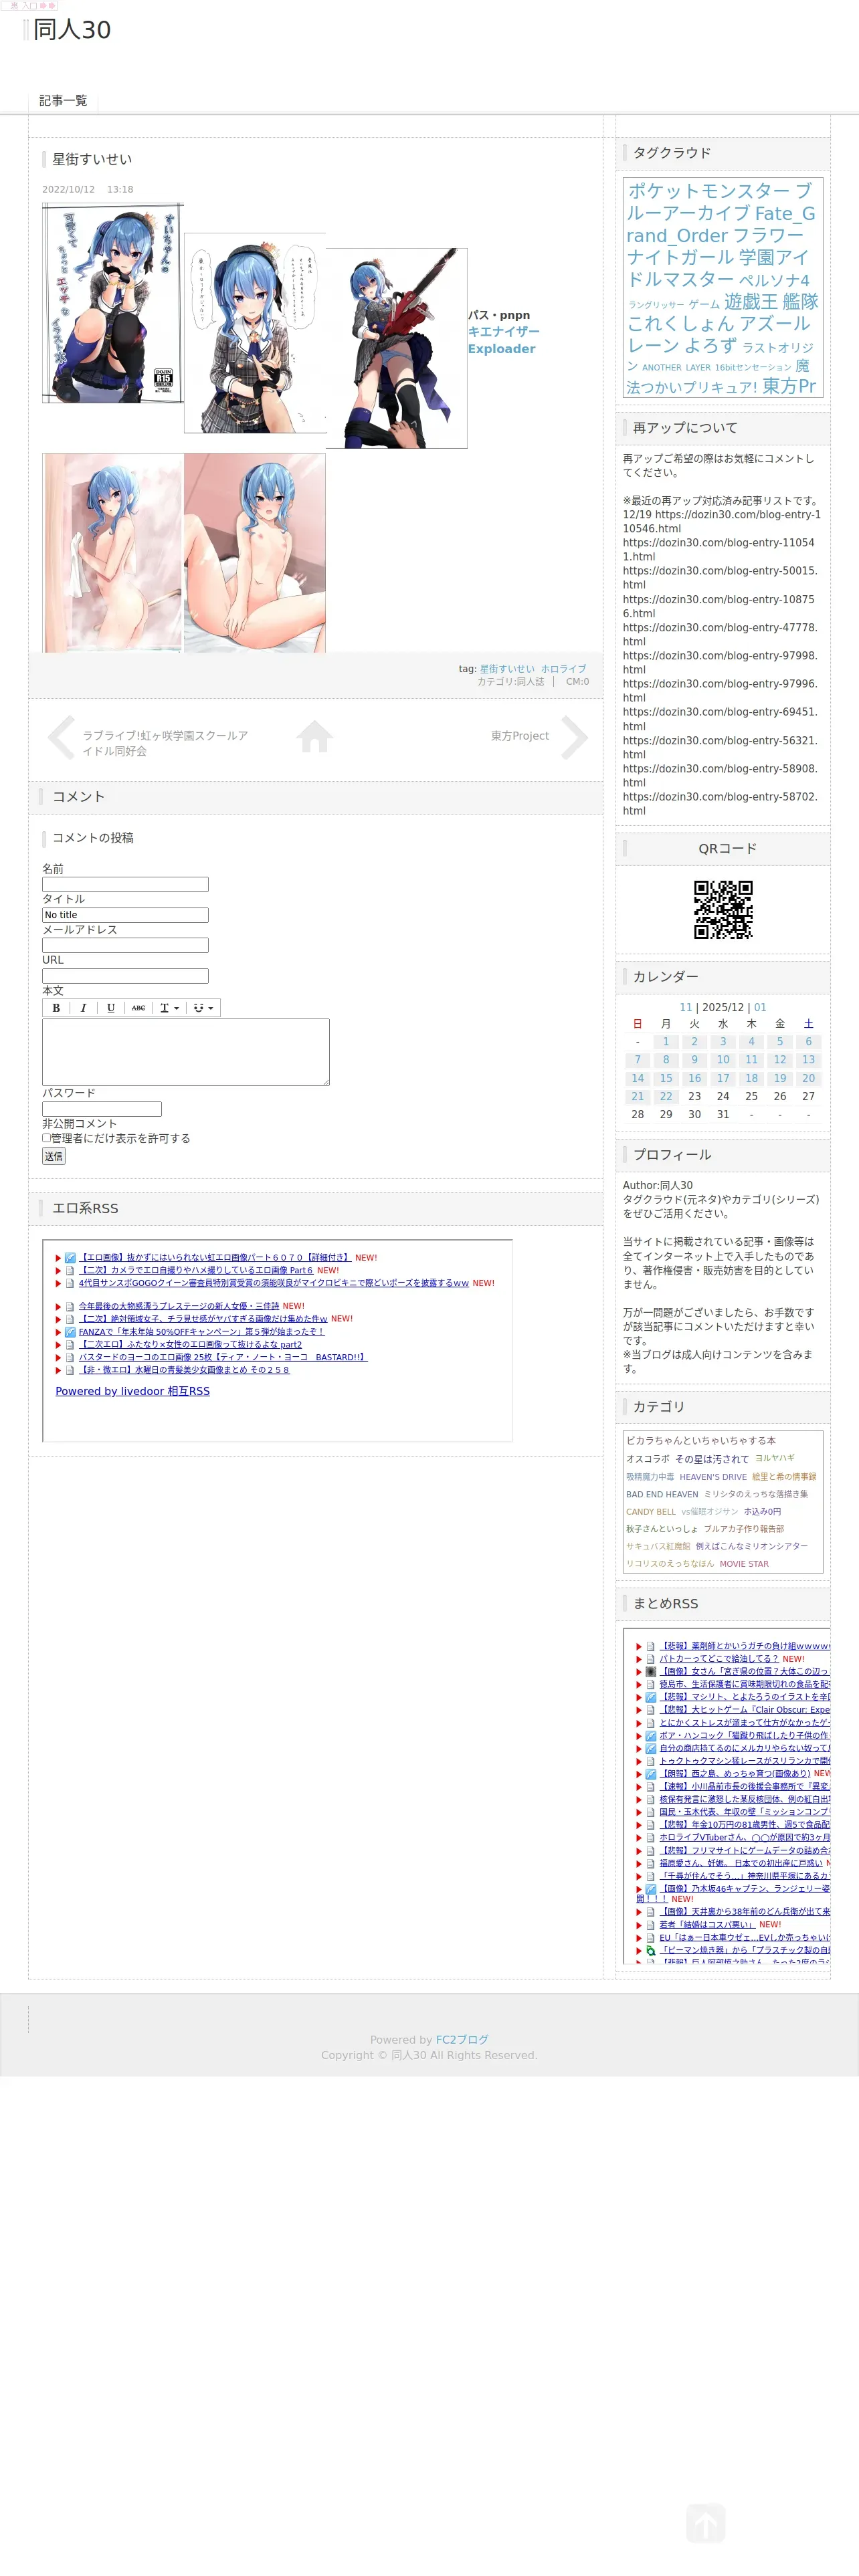The height and width of the screenshot is (2576, 859).
Task: Click the 星街すいせい article heading
Action: coord(92,159)
